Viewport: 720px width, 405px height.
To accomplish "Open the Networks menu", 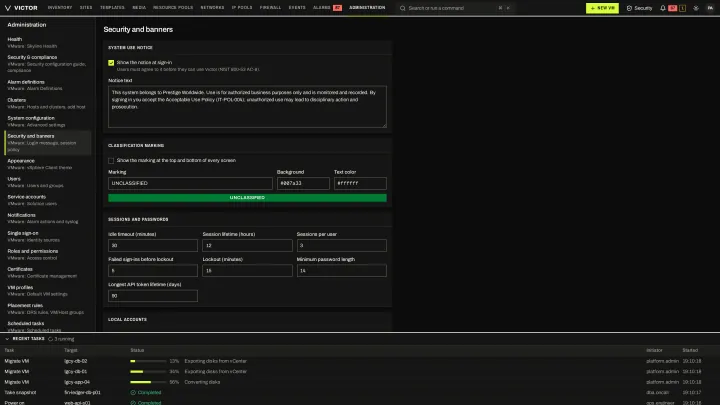I will coord(212,8).
